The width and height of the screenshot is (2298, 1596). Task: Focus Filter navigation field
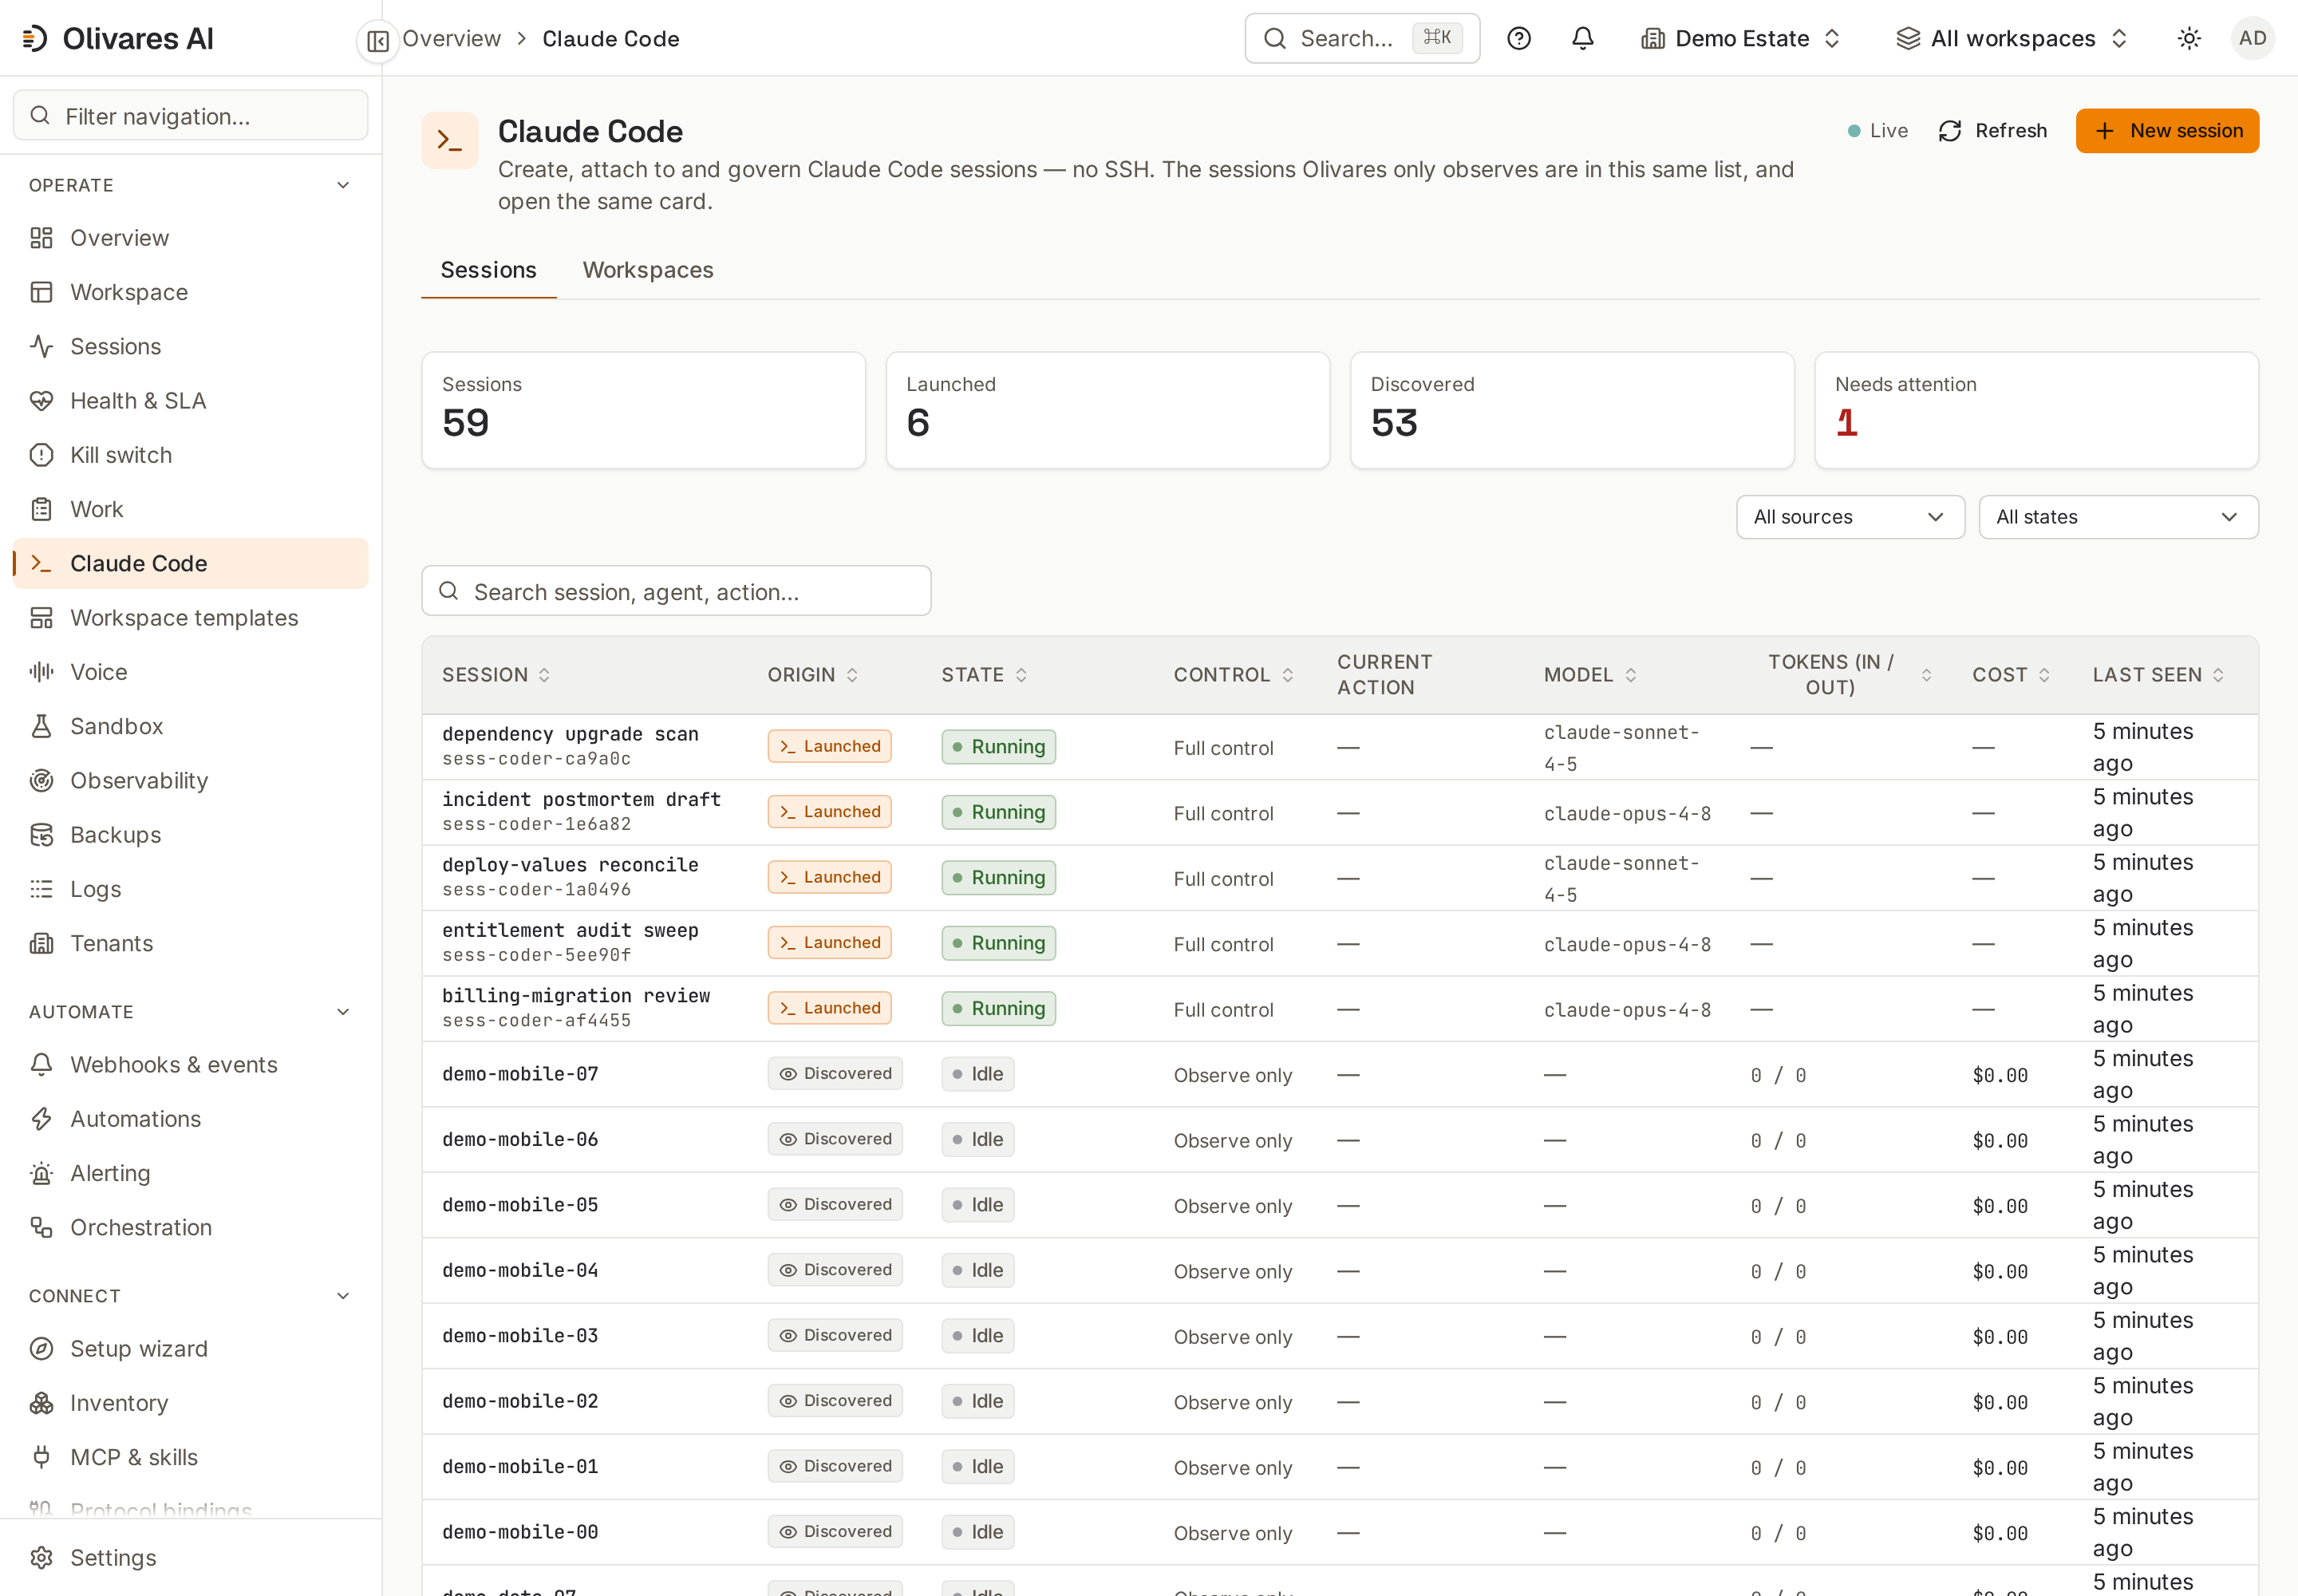pos(190,116)
